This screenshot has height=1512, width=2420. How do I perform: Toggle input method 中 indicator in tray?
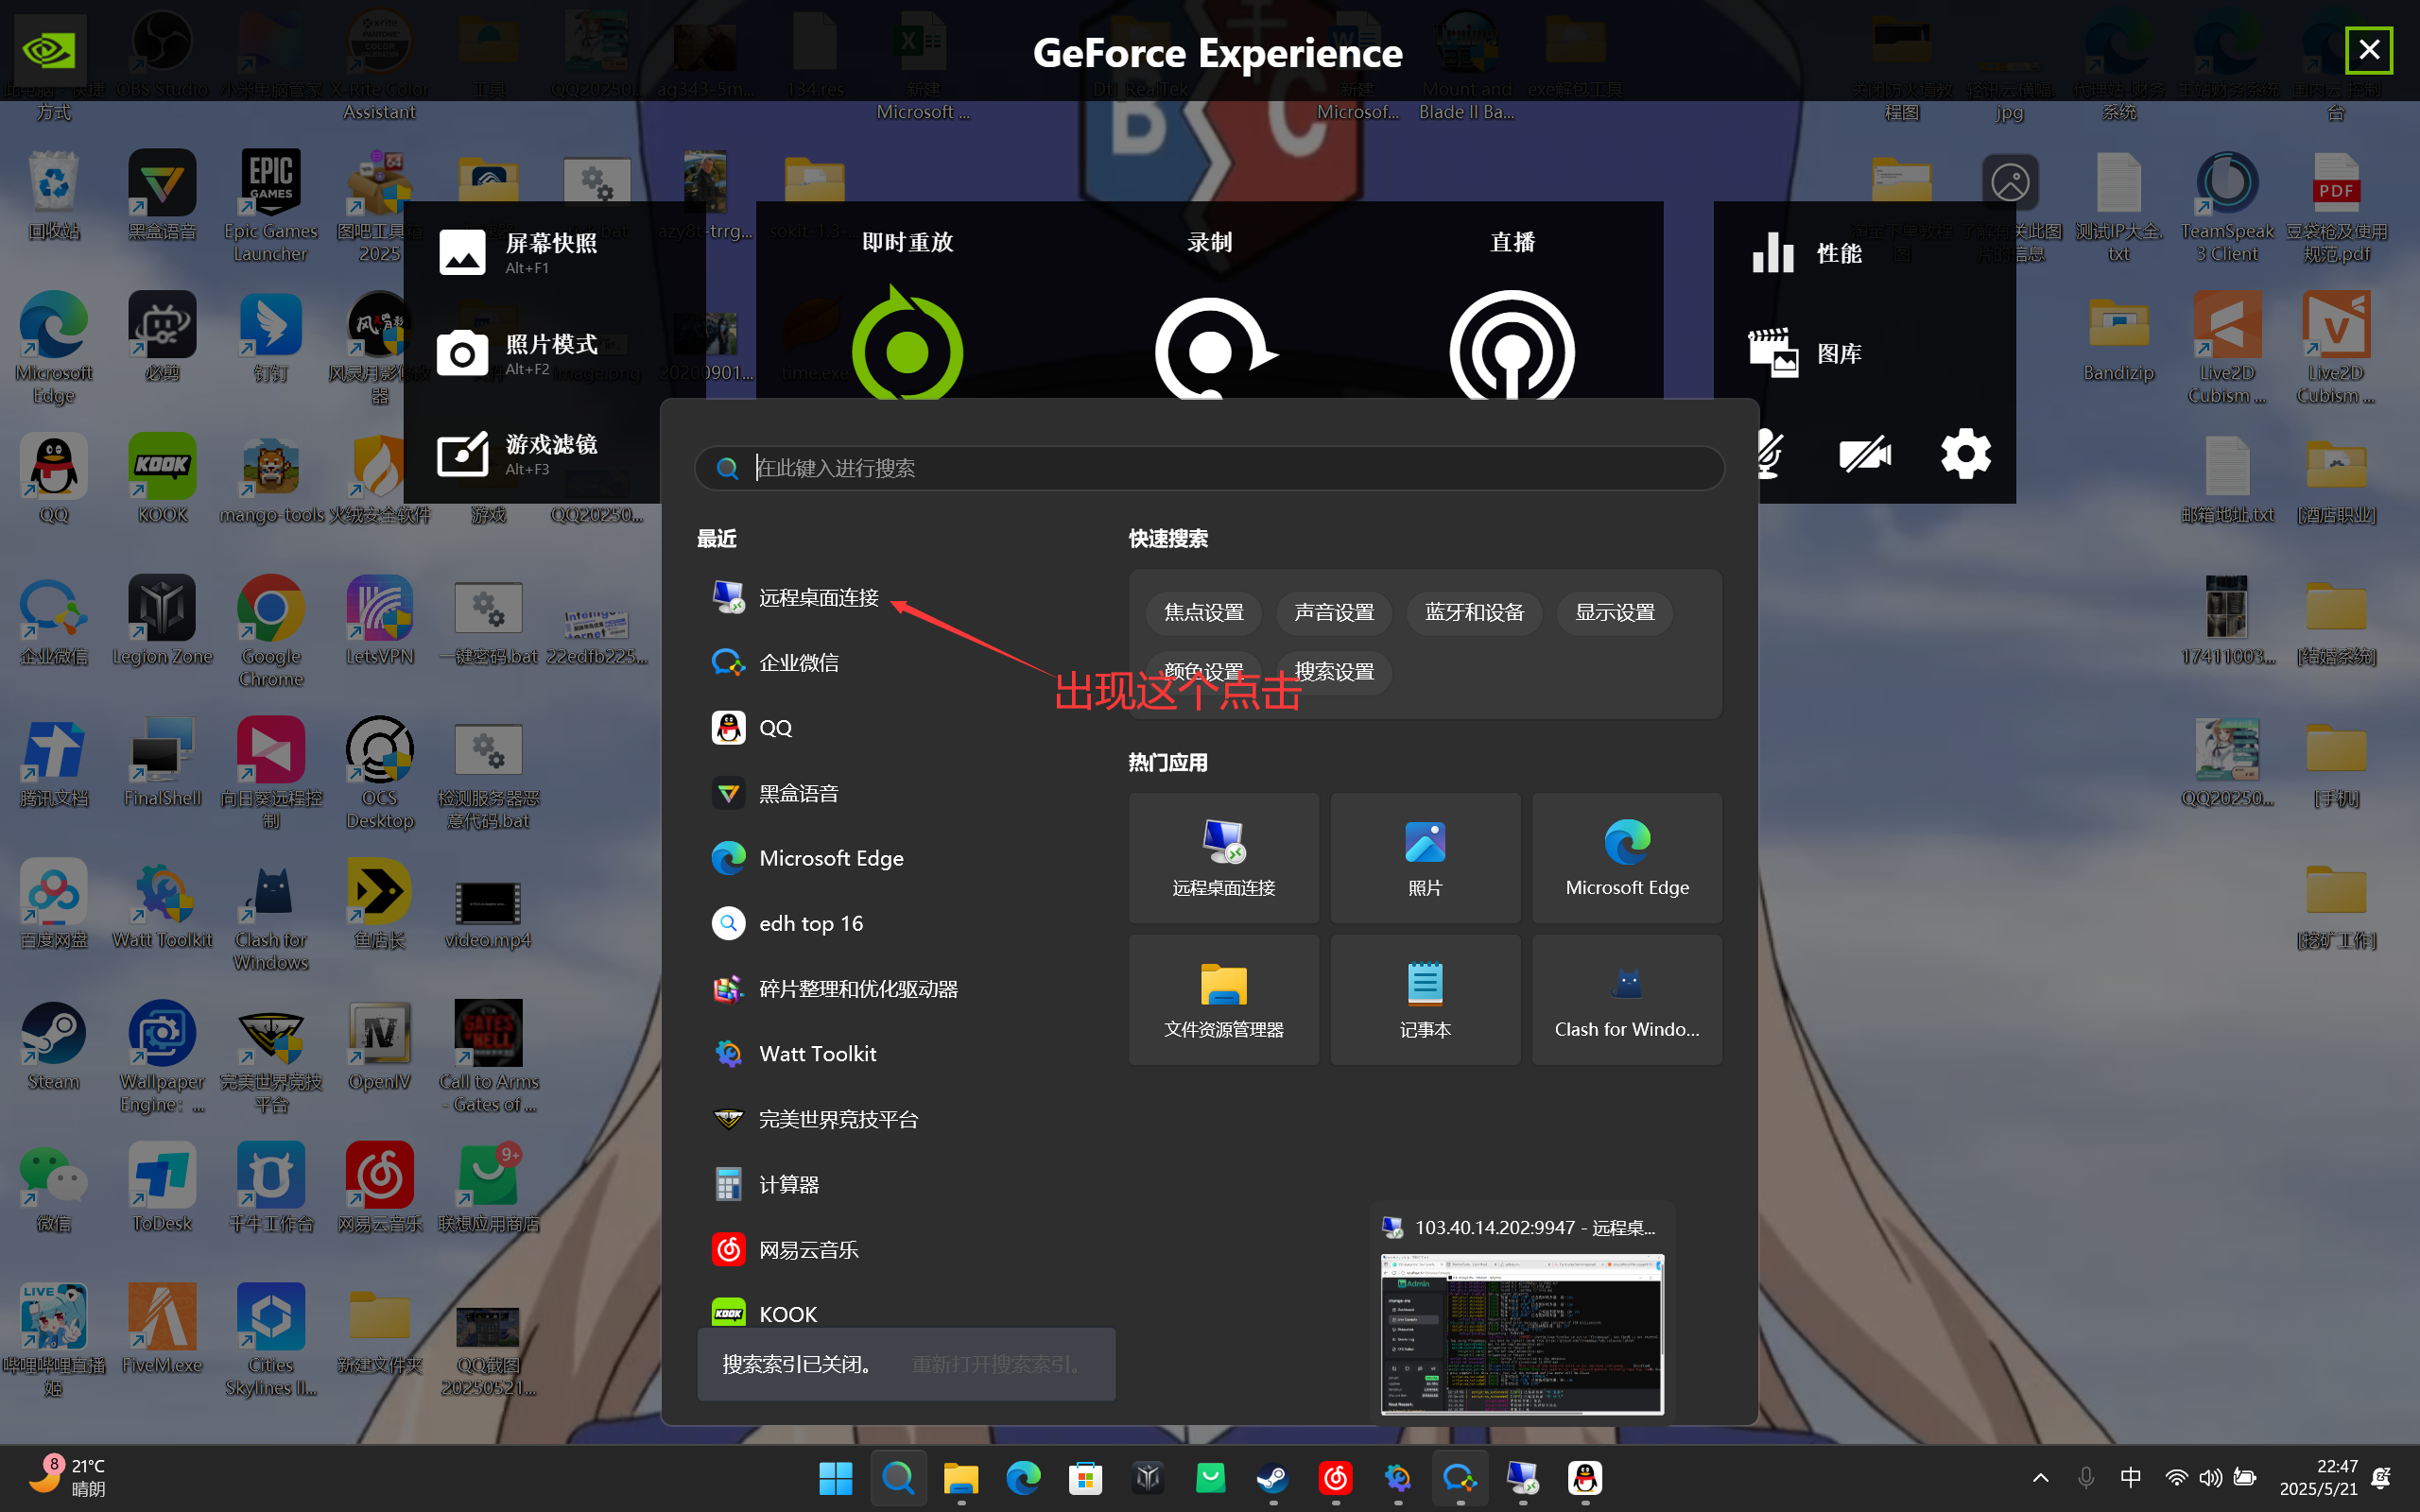(2130, 1477)
